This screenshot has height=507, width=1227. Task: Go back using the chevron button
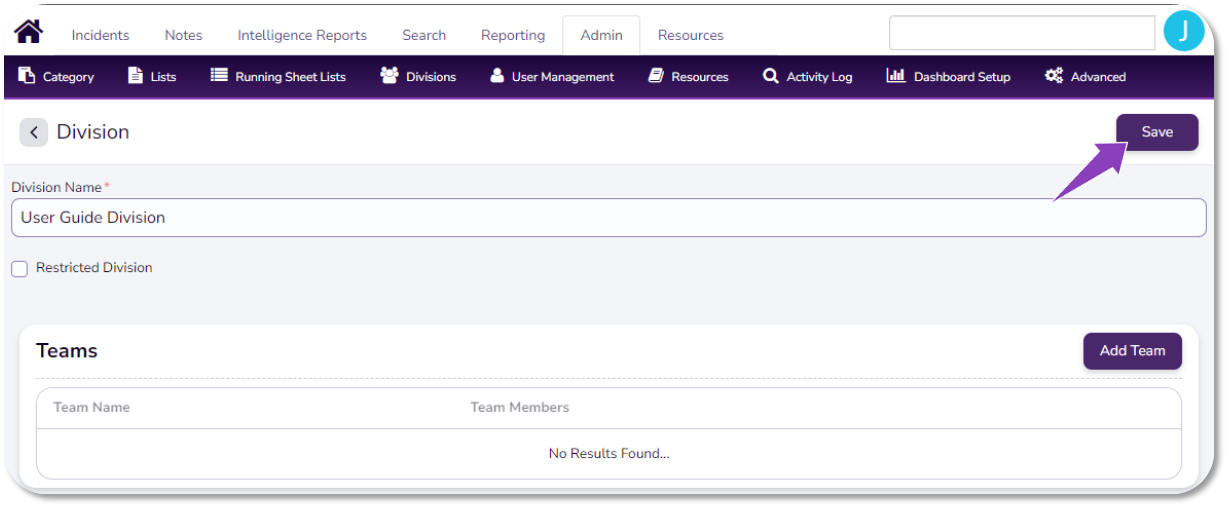tap(34, 132)
